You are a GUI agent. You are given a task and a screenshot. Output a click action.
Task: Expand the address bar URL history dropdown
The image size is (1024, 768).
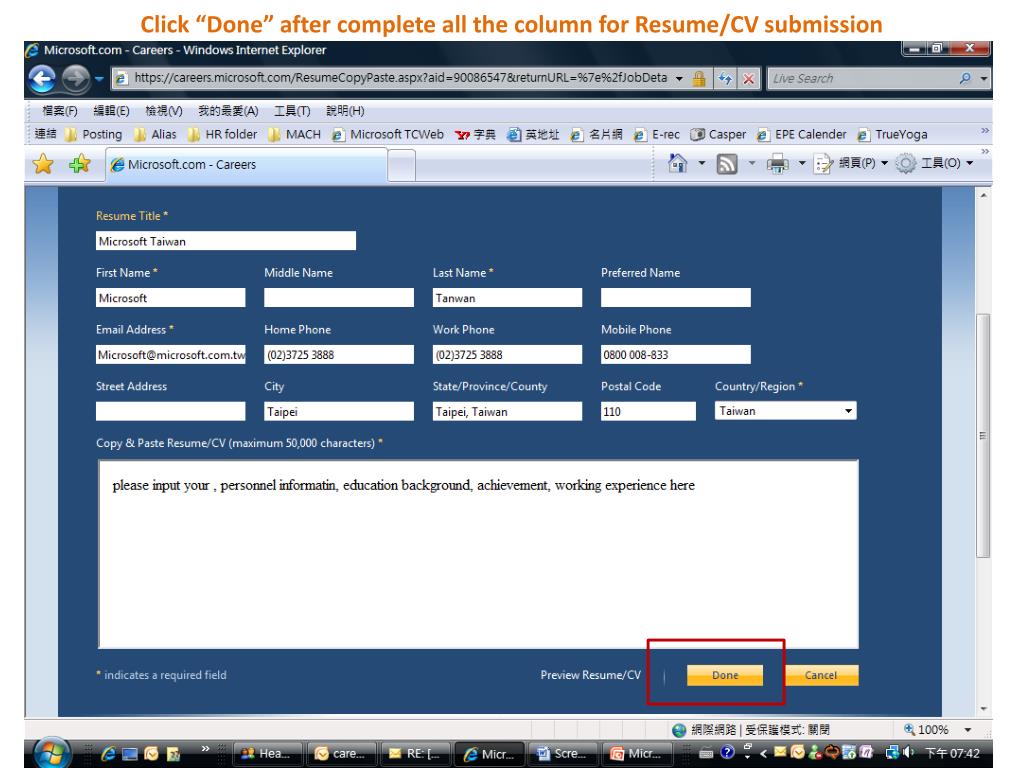click(x=679, y=78)
